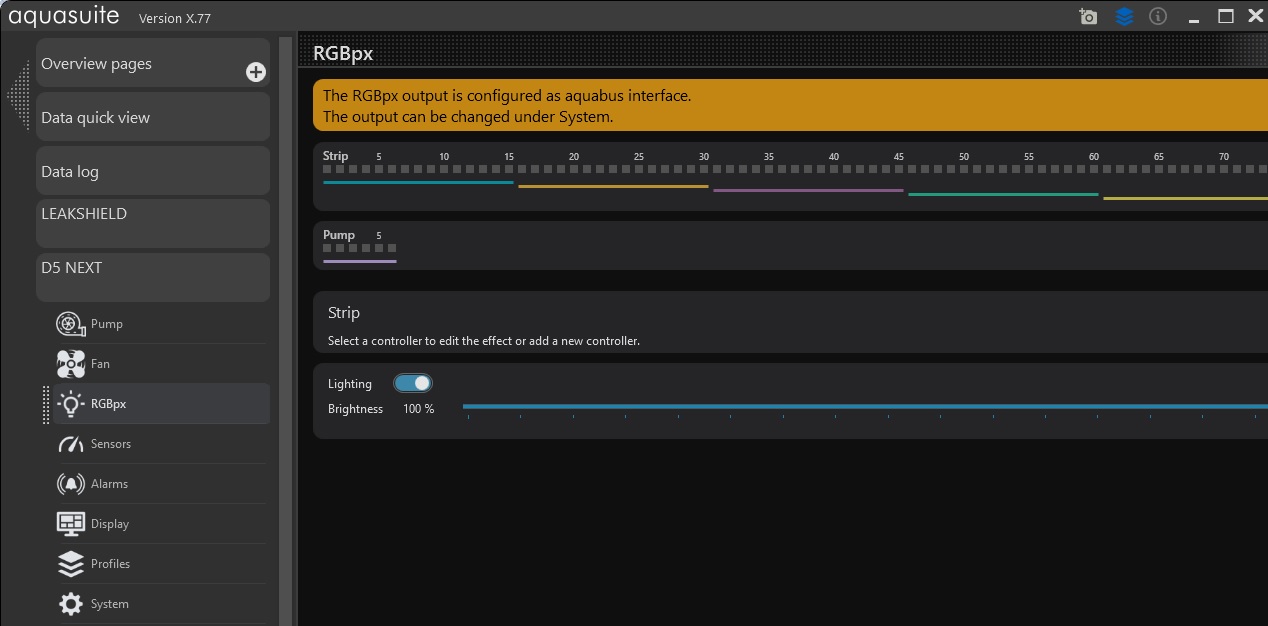Select the purple Pump LED controller bar
Image resolution: width=1268 pixels, height=626 pixels.
(360, 261)
